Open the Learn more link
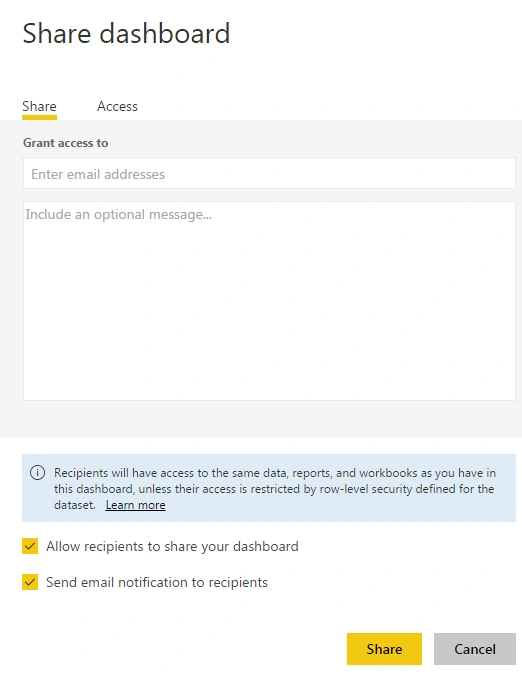 [135, 505]
